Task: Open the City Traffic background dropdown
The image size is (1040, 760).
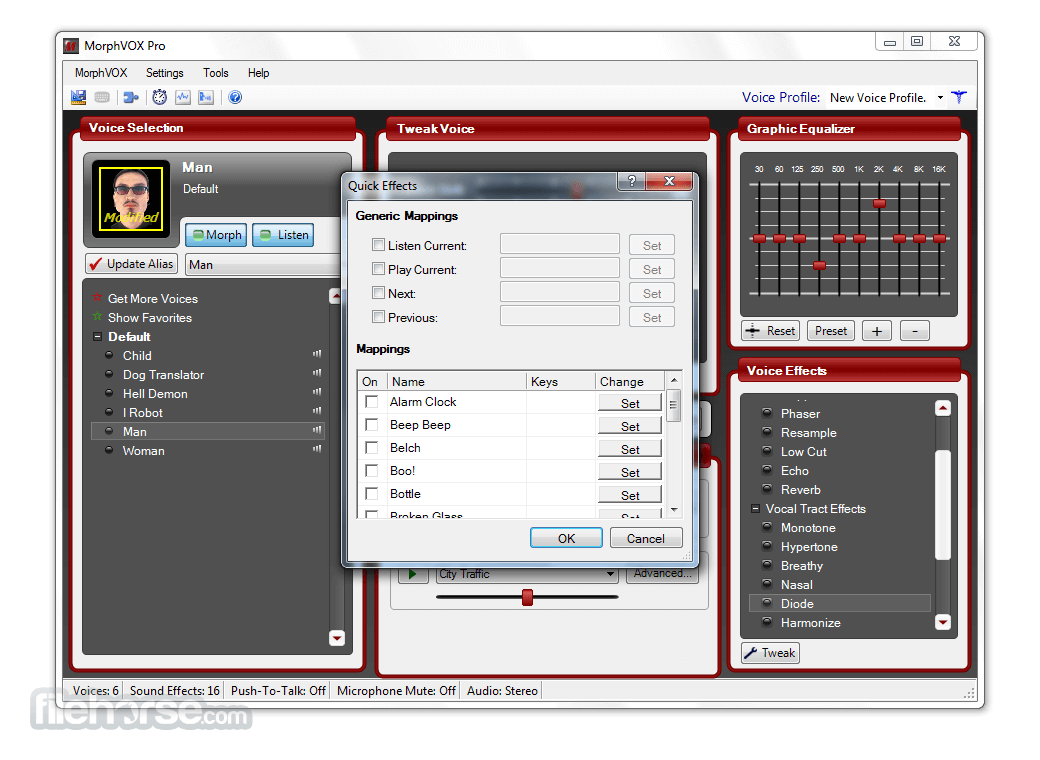Action: [610, 574]
